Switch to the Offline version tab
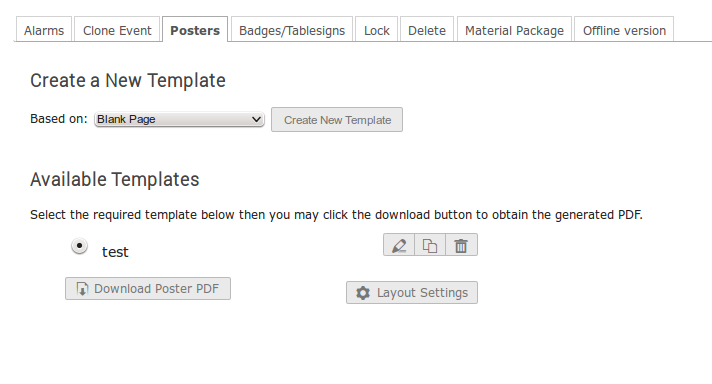This screenshot has height=384, width=712. pyautogui.click(x=624, y=30)
